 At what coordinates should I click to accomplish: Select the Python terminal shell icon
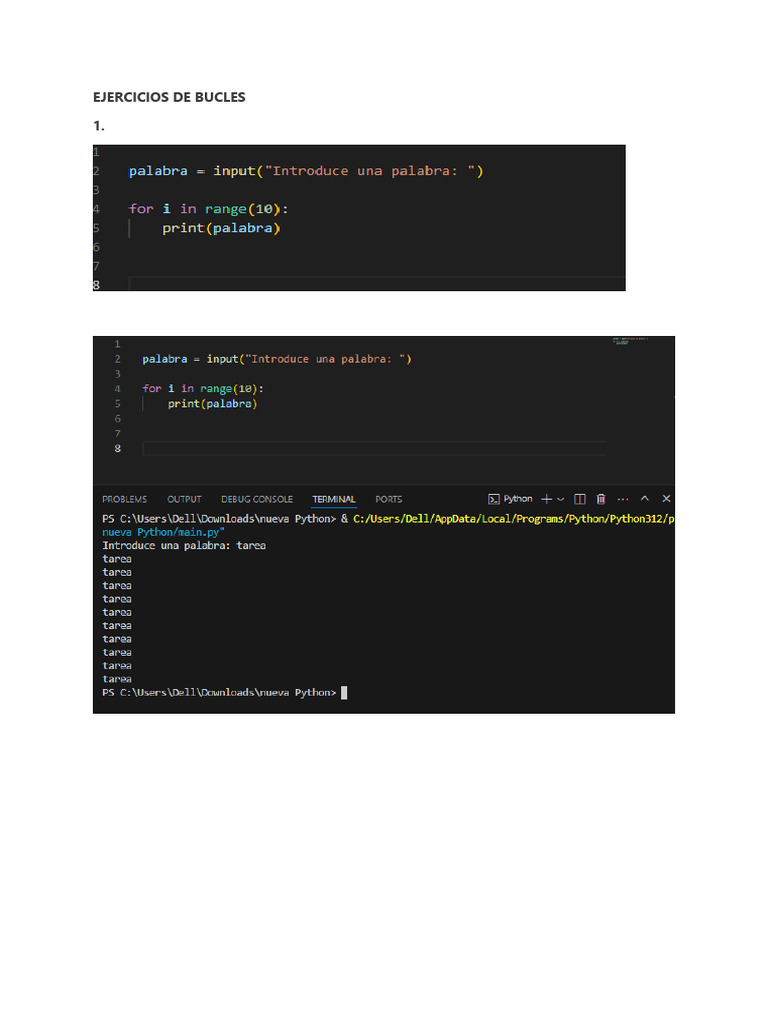pos(494,499)
